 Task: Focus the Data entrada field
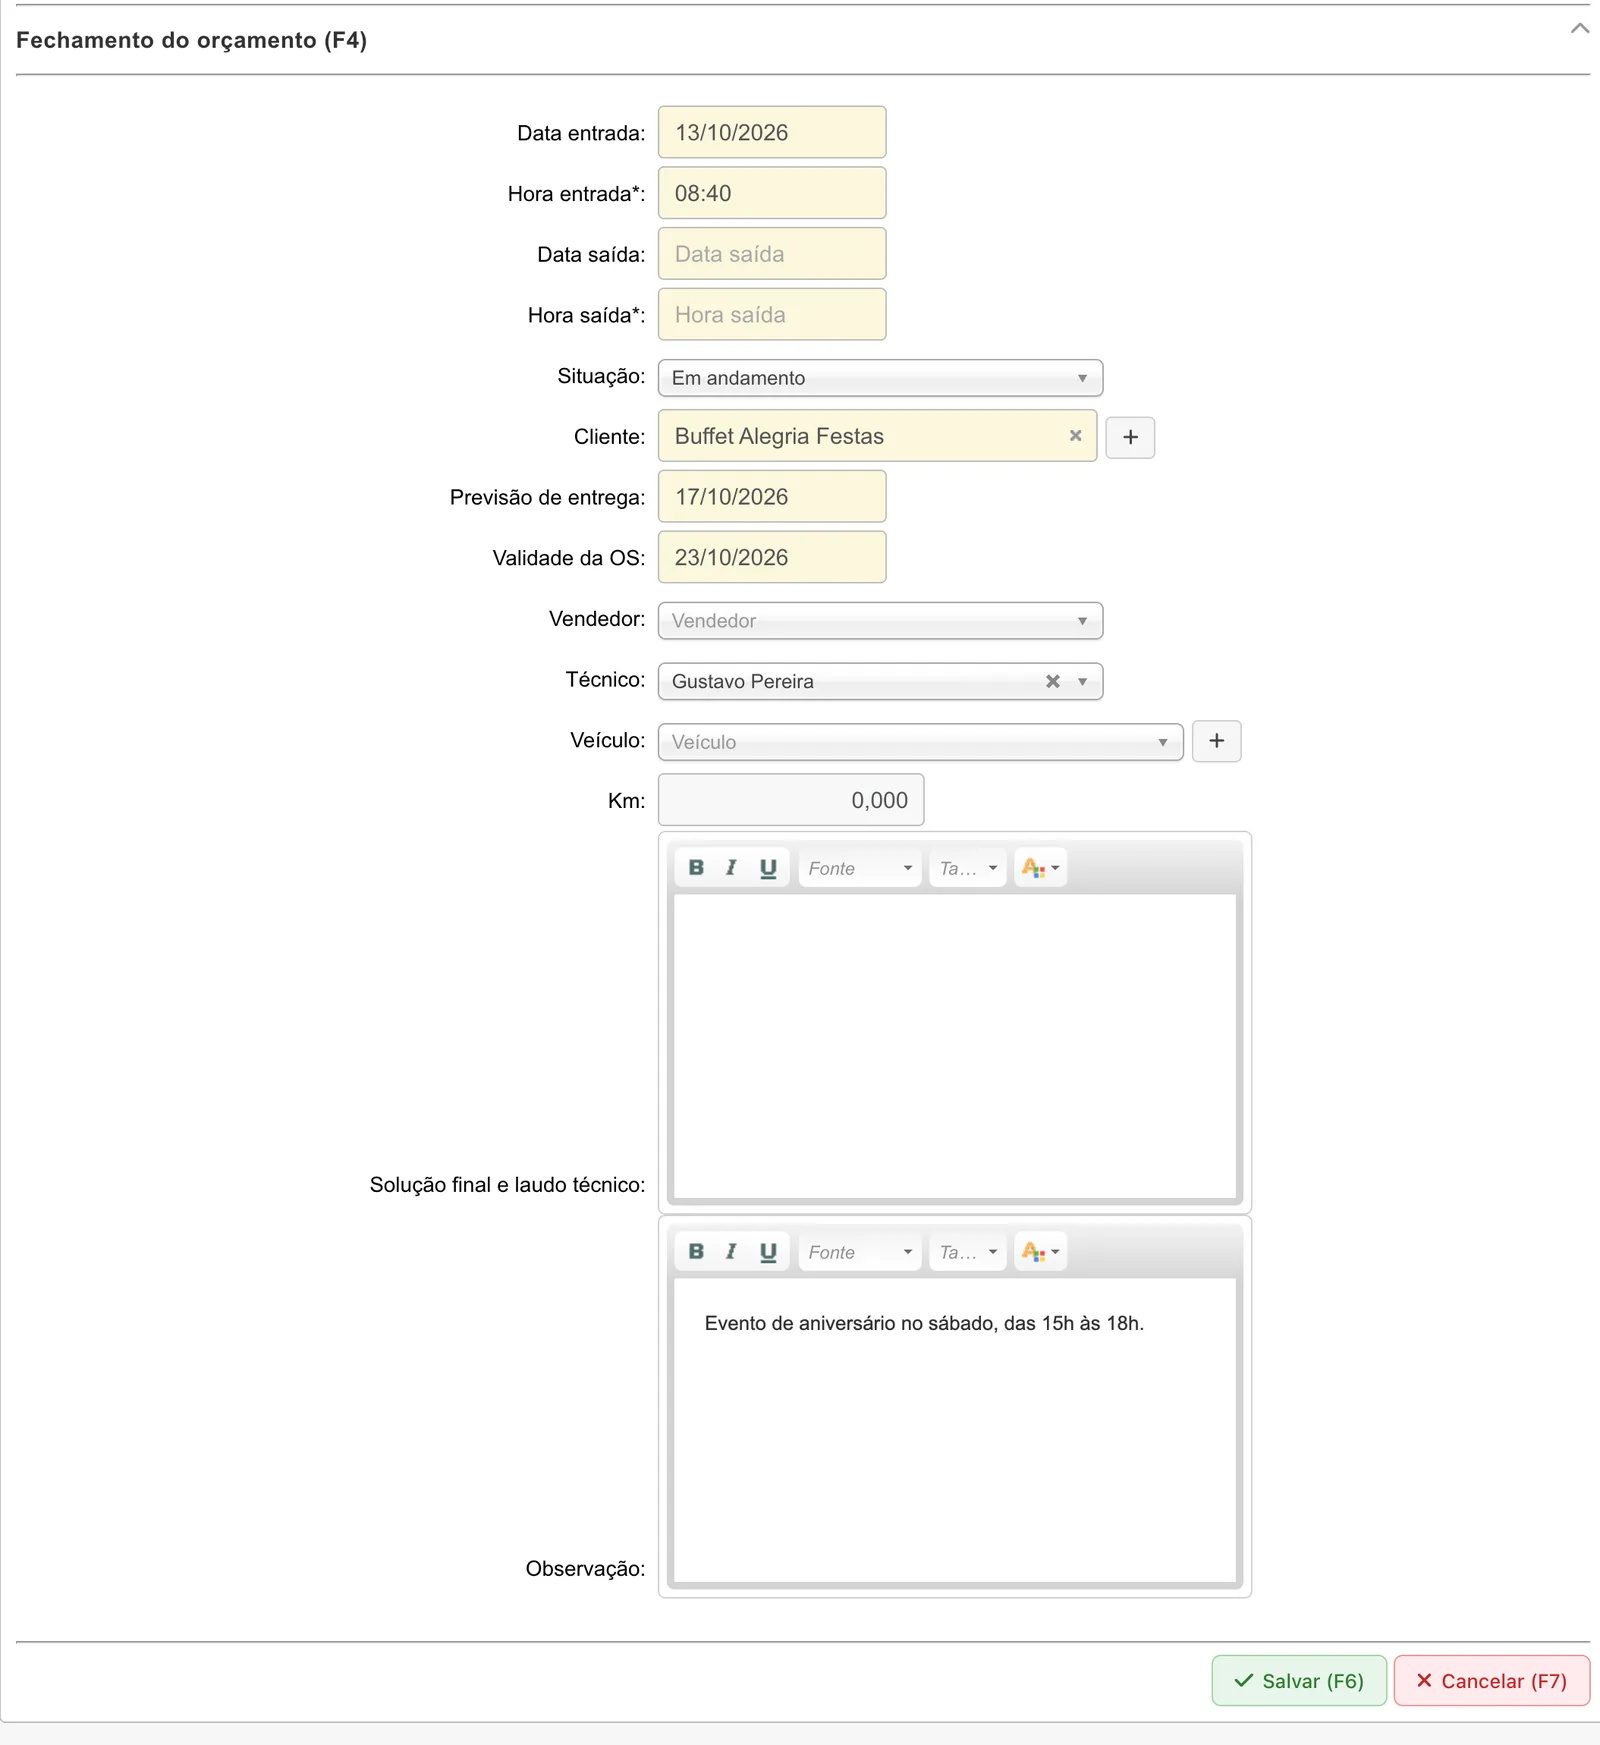coord(772,132)
